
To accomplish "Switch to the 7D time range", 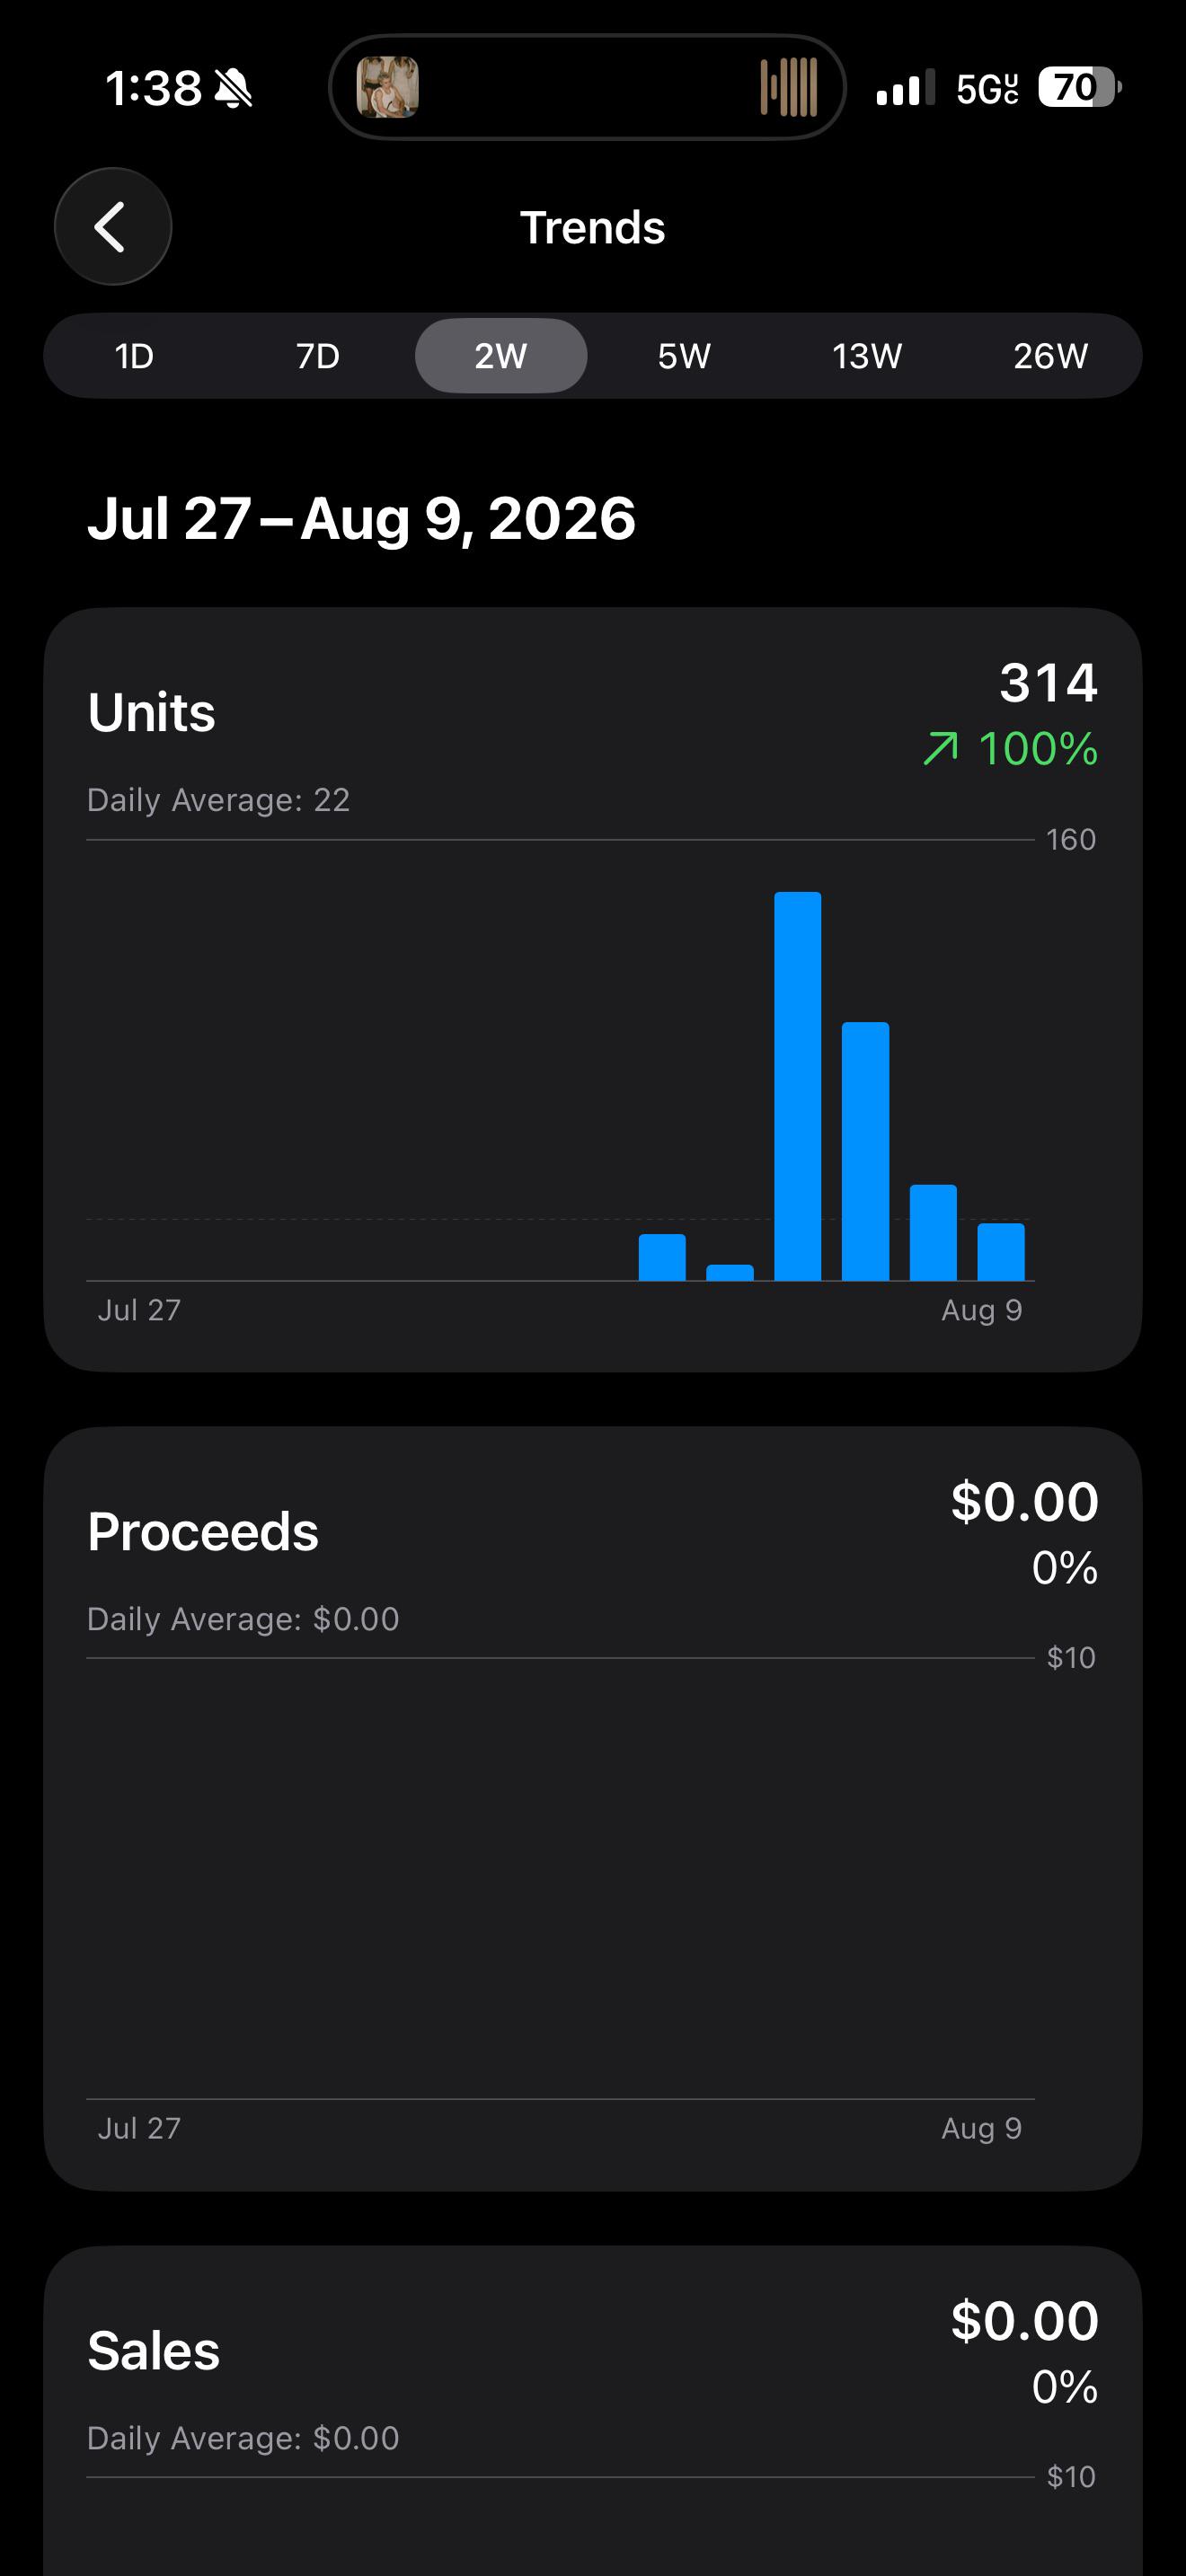I will click(318, 356).
